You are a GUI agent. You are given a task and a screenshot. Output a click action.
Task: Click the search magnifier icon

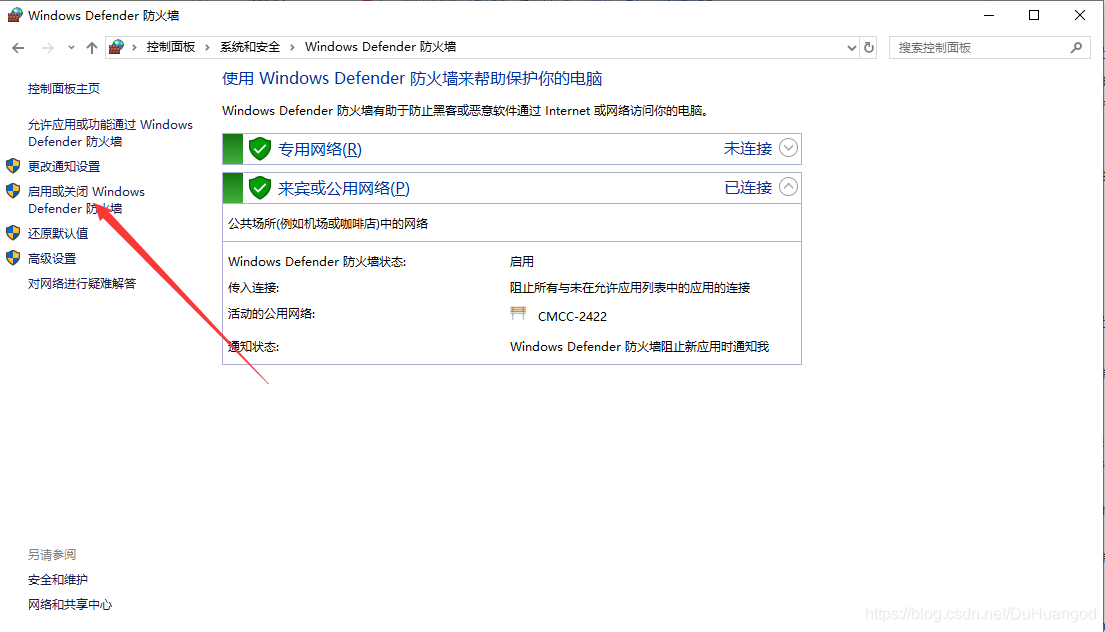1076,47
